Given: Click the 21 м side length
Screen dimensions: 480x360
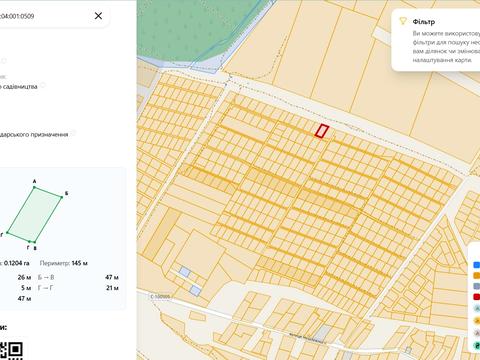Looking at the screenshot, I should 112,288.
